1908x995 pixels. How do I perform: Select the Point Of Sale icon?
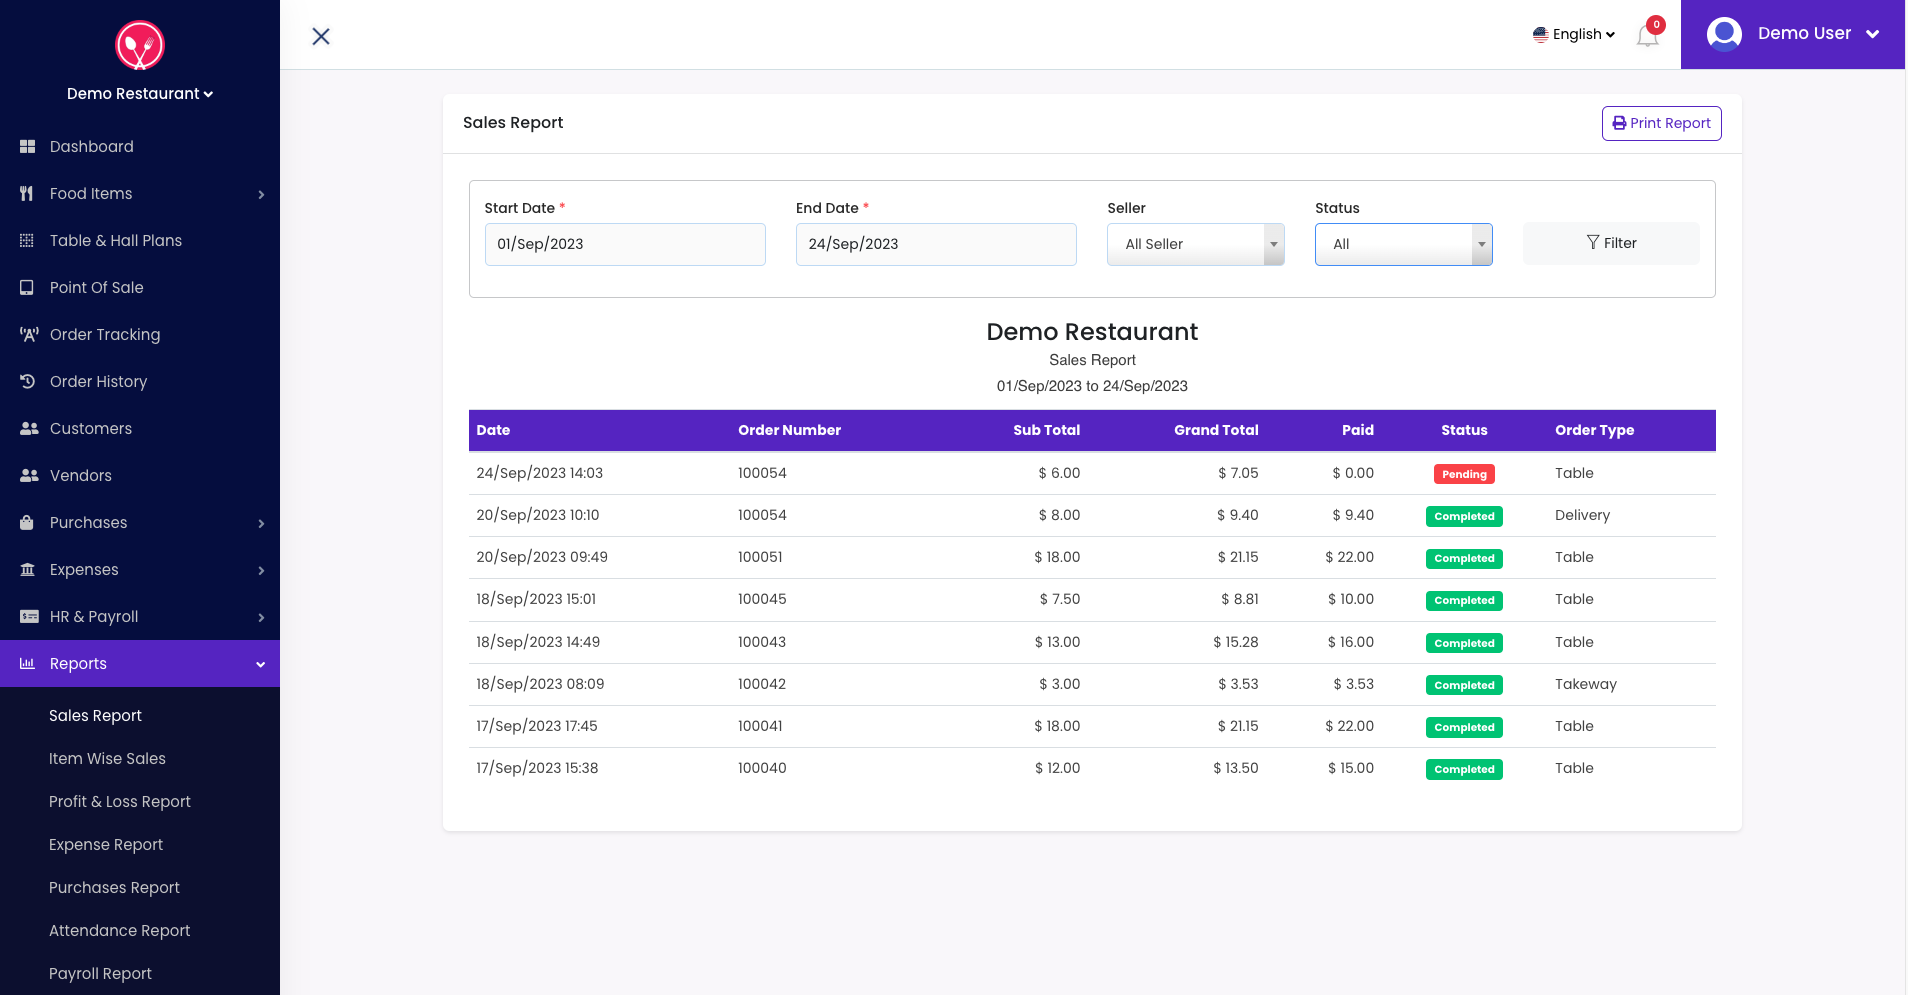click(27, 287)
